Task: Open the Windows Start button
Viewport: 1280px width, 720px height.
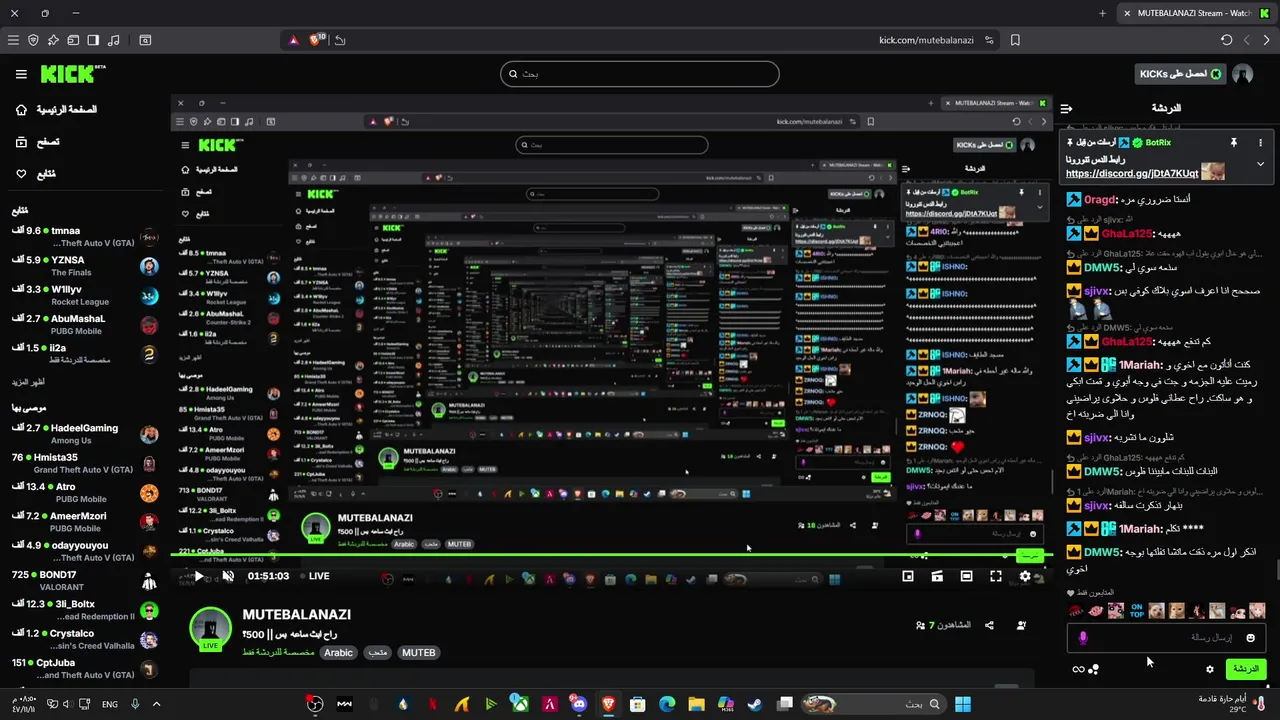Action: tap(963, 704)
